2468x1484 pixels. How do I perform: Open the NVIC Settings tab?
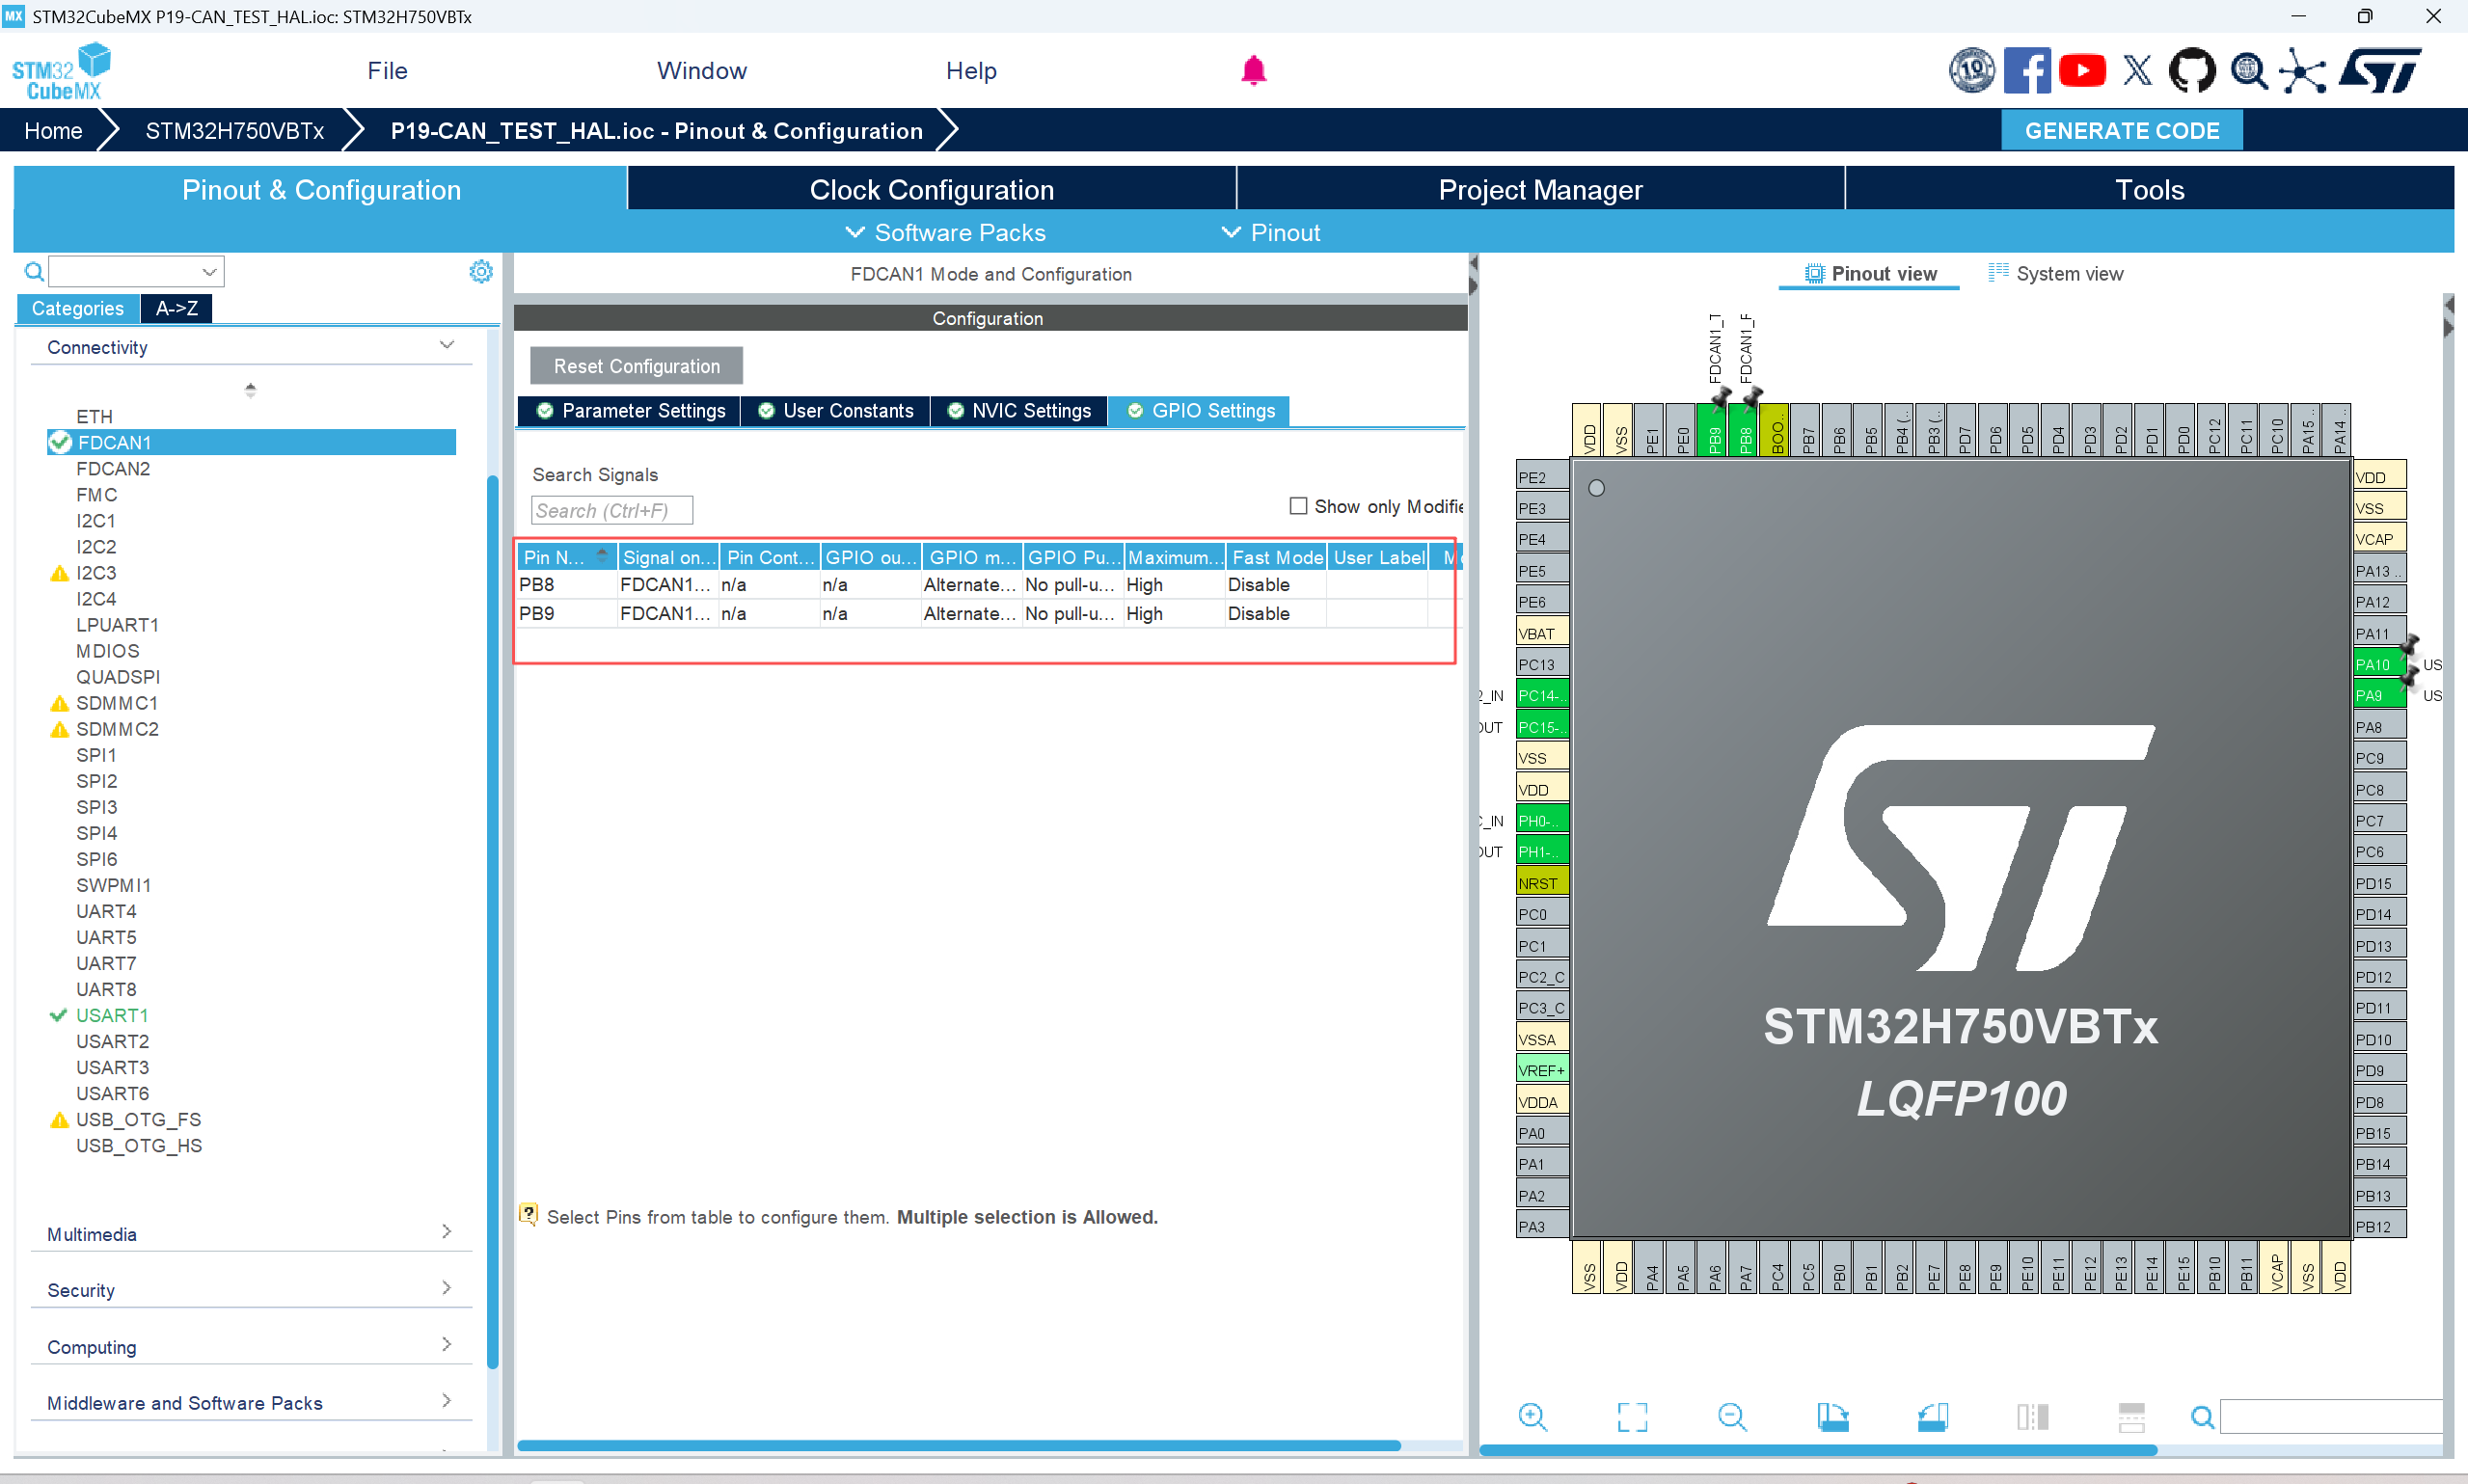click(x=1019, y=411)
